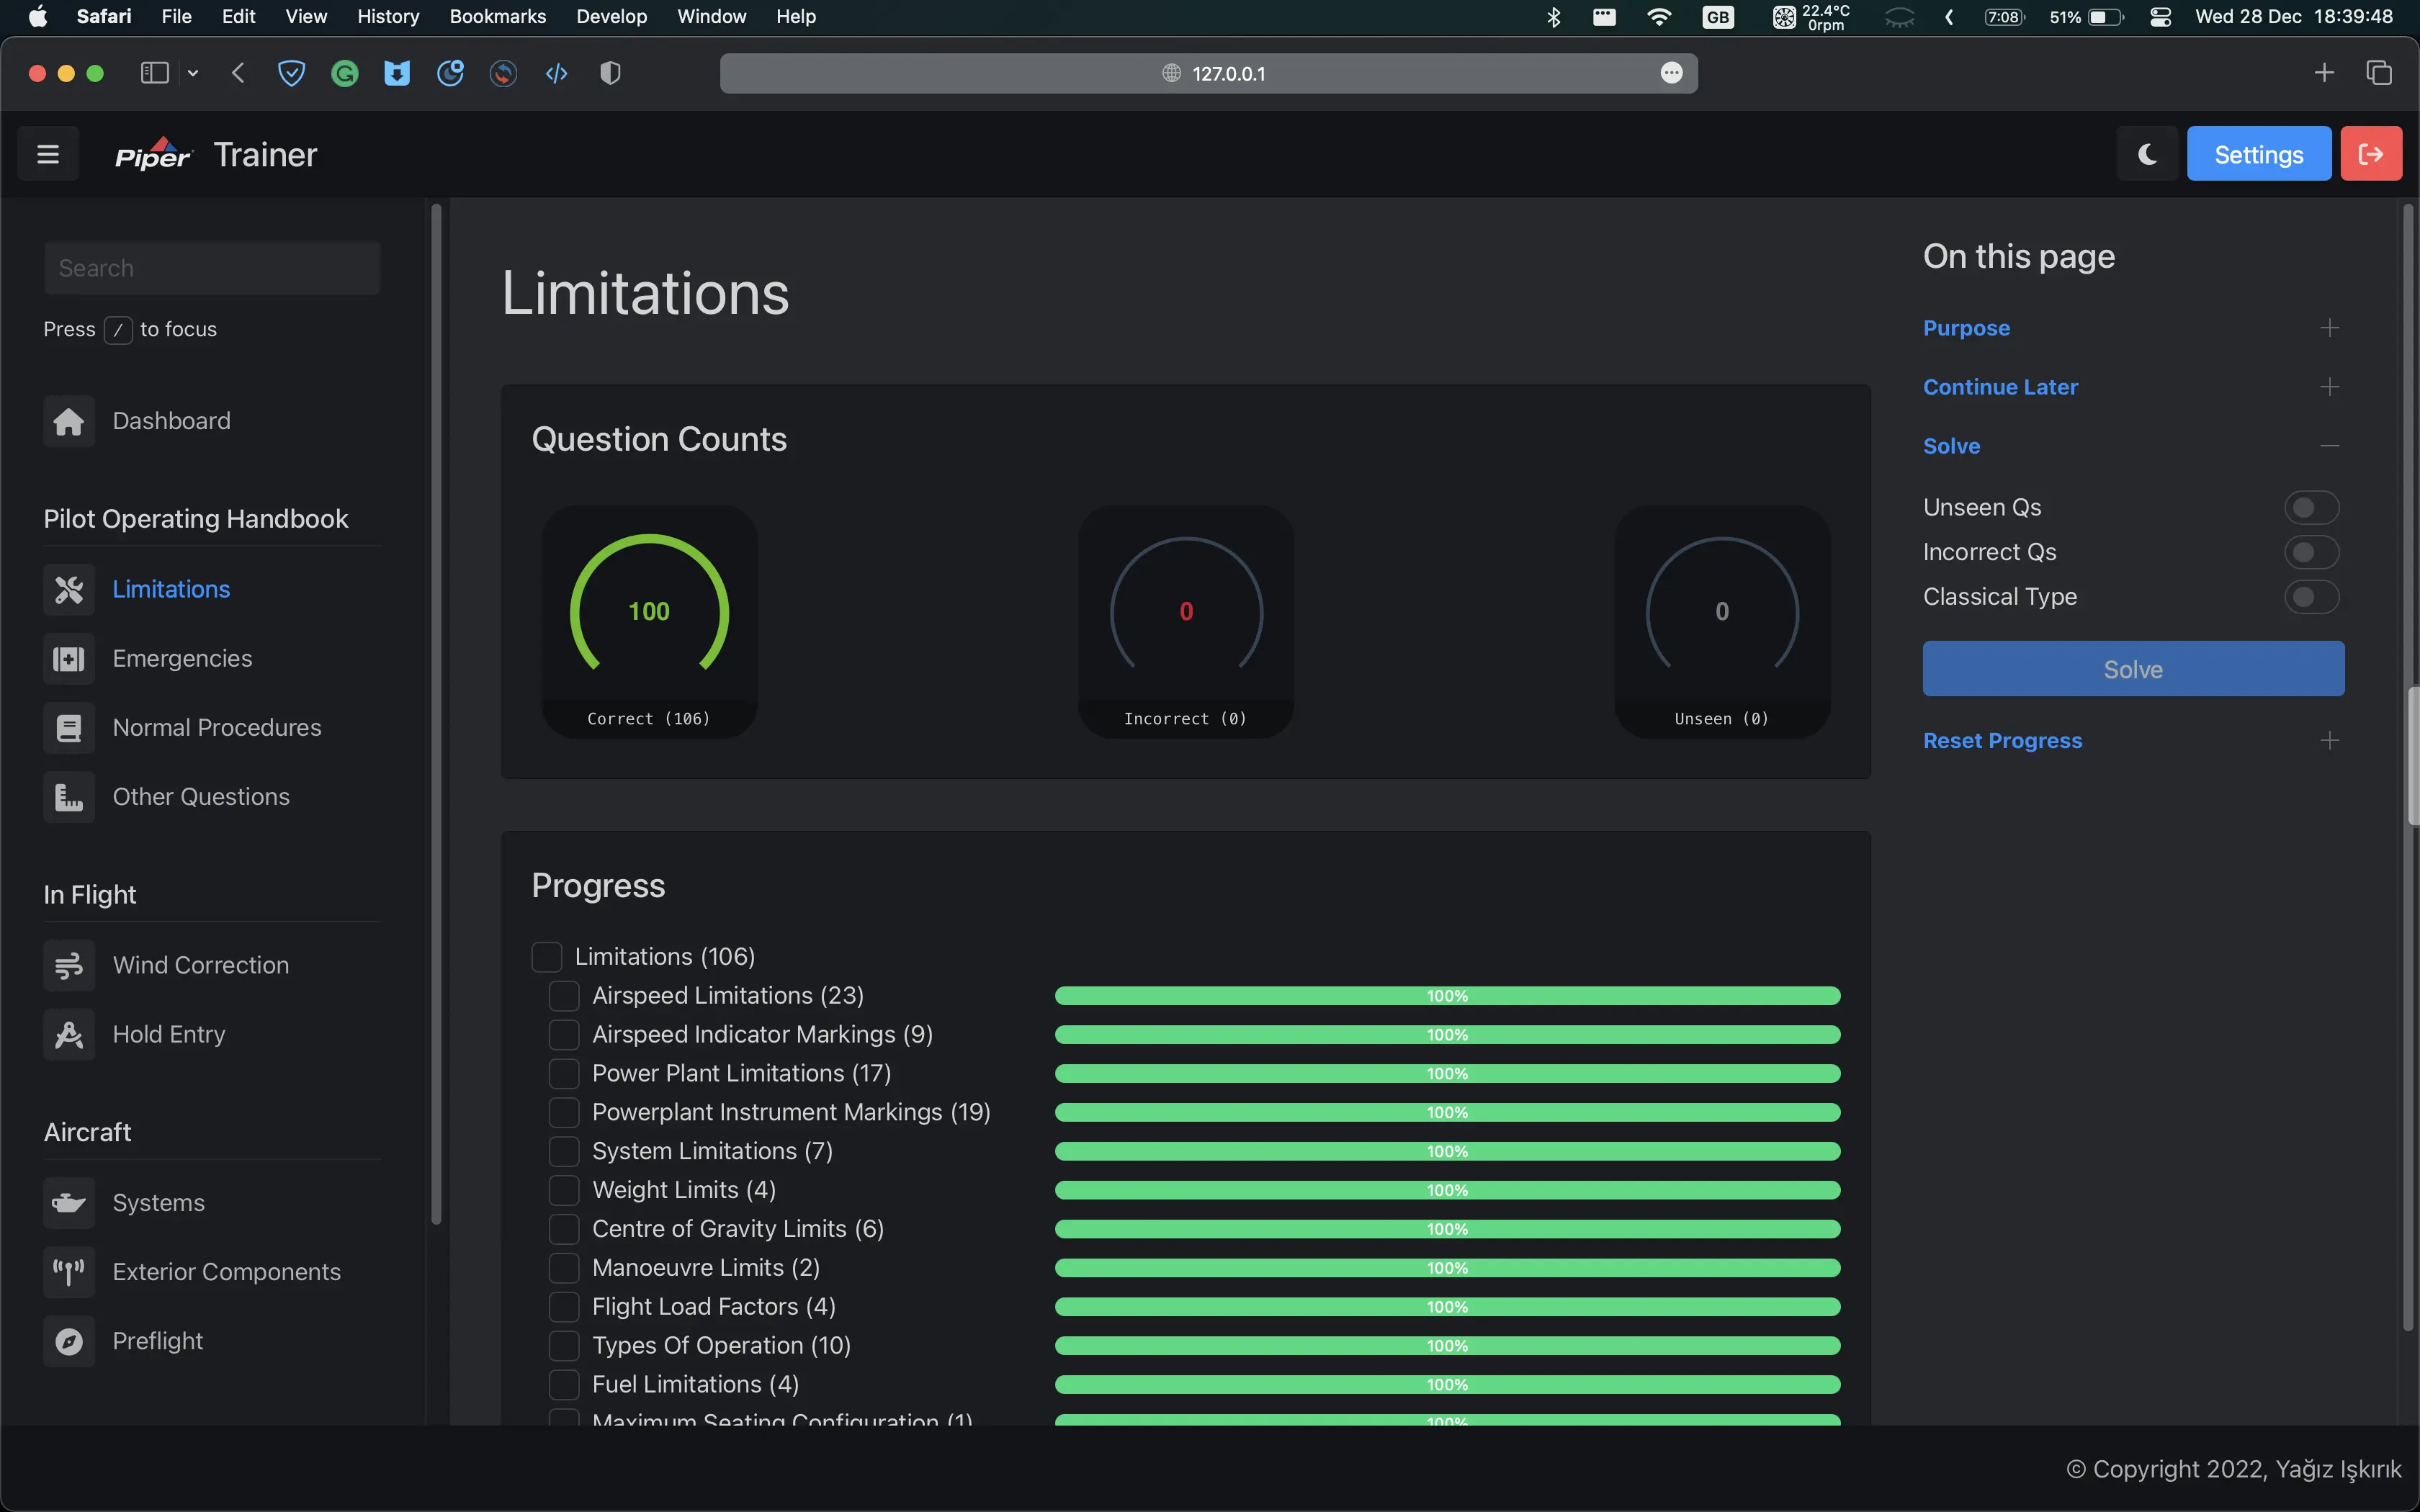Show Safari tab overview
The height and width of the screenshot is (1512, 2420).
(2379, 73)
